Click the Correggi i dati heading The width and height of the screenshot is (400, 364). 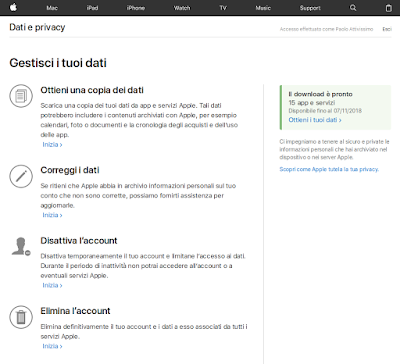tap(70, 170)
